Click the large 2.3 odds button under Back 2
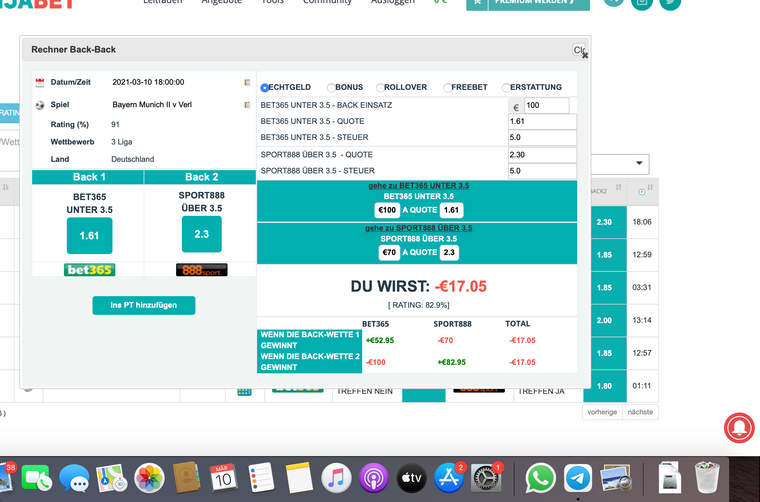Screen dimensions: 760x502 [x=202, y=234]
